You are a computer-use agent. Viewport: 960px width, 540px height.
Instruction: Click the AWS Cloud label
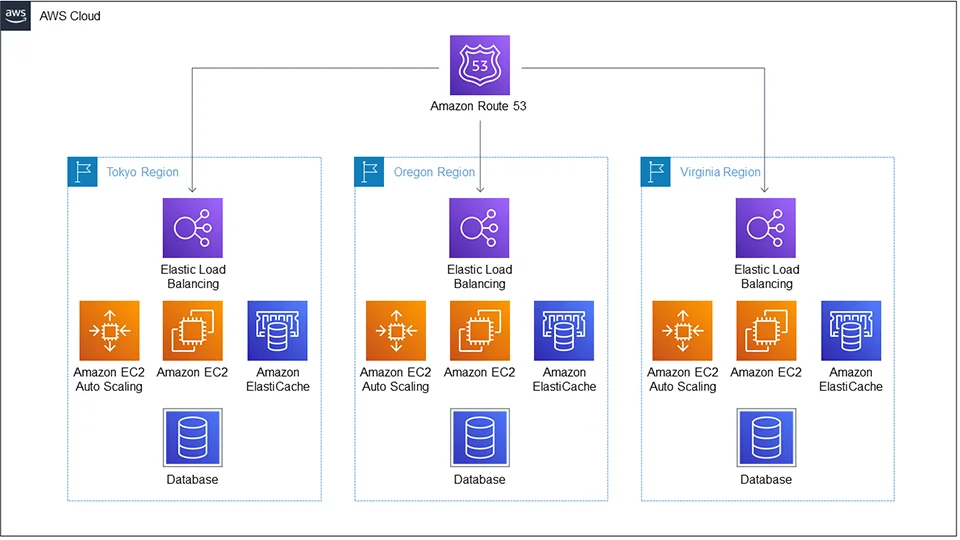[x=70, y=17]
